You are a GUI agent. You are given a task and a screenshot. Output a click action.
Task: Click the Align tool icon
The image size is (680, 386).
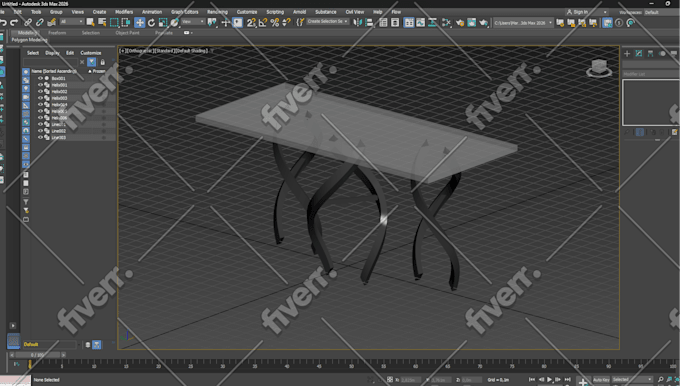[x=369, y=22]
